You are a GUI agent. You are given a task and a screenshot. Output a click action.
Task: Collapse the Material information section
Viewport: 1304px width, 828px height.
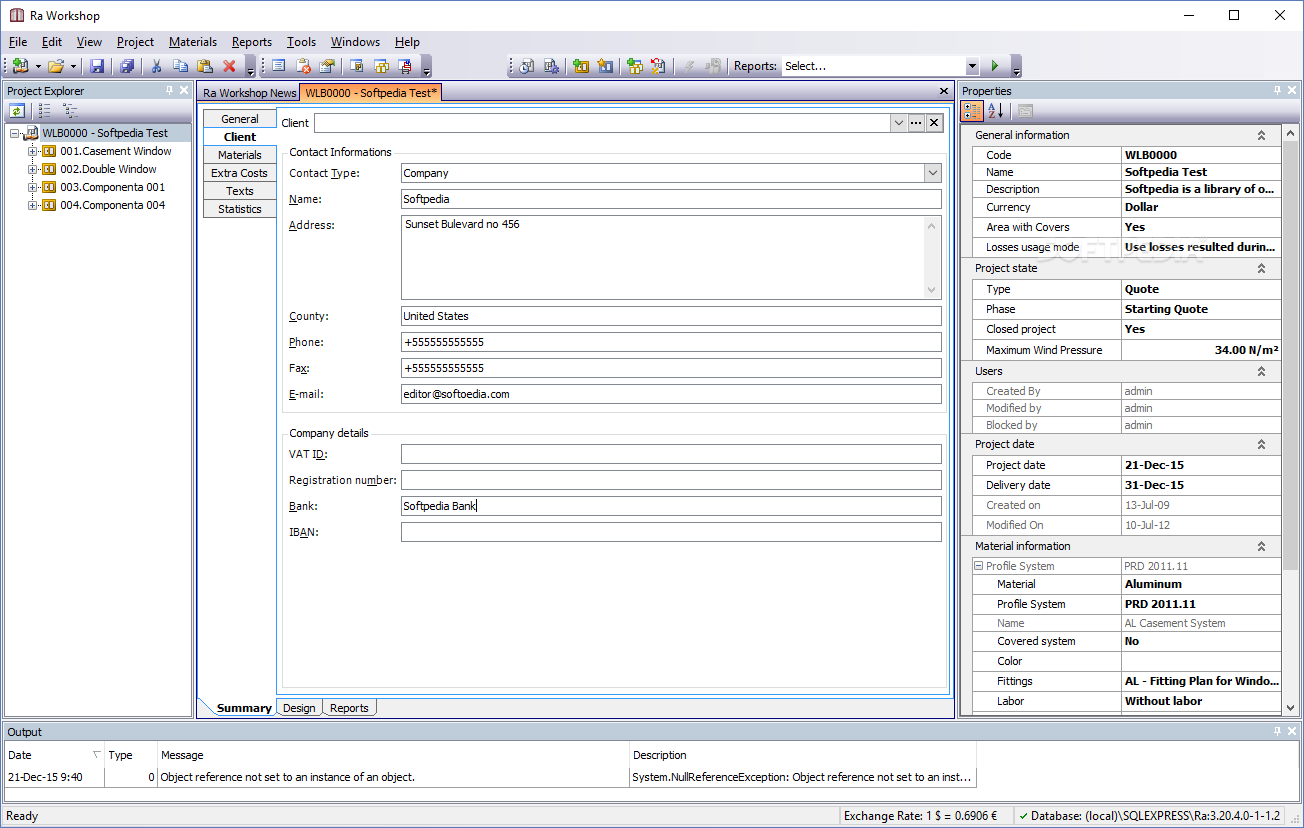click(x=1261, y=546)
